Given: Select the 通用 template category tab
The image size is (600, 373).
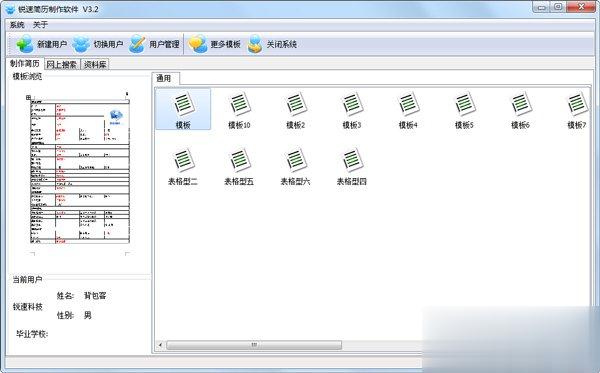Looking at the screenshot, I should 165,78.
